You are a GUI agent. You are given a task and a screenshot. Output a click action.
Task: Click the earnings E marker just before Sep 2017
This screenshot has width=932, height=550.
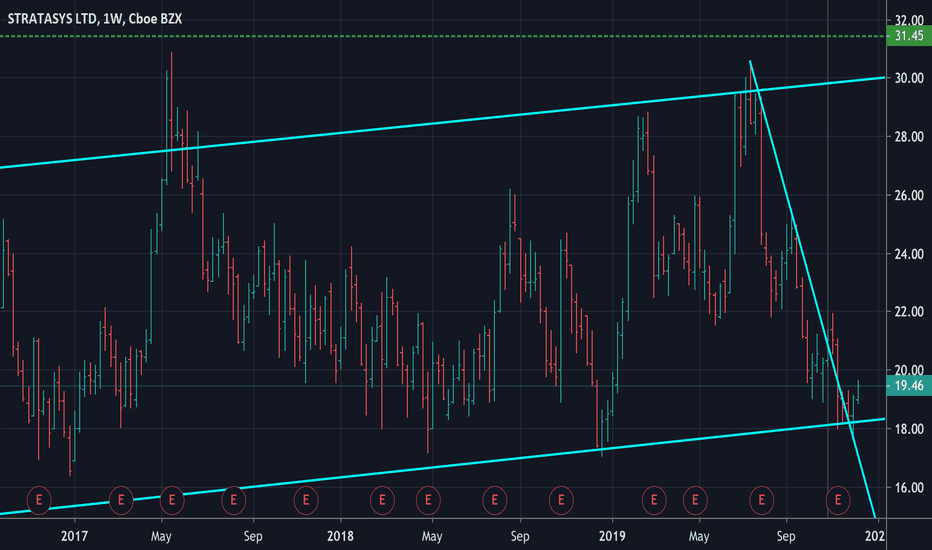234,500
